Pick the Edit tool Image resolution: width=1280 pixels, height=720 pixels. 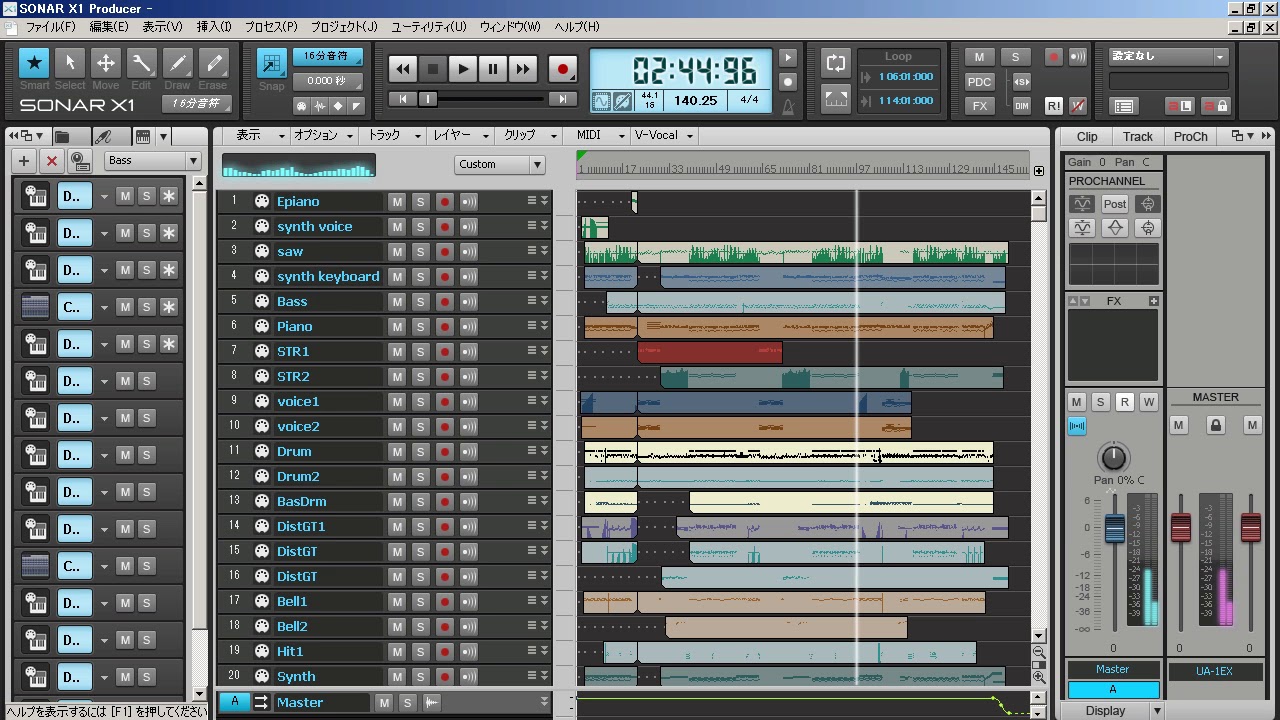pyautogui.click(x=142, y=64)
